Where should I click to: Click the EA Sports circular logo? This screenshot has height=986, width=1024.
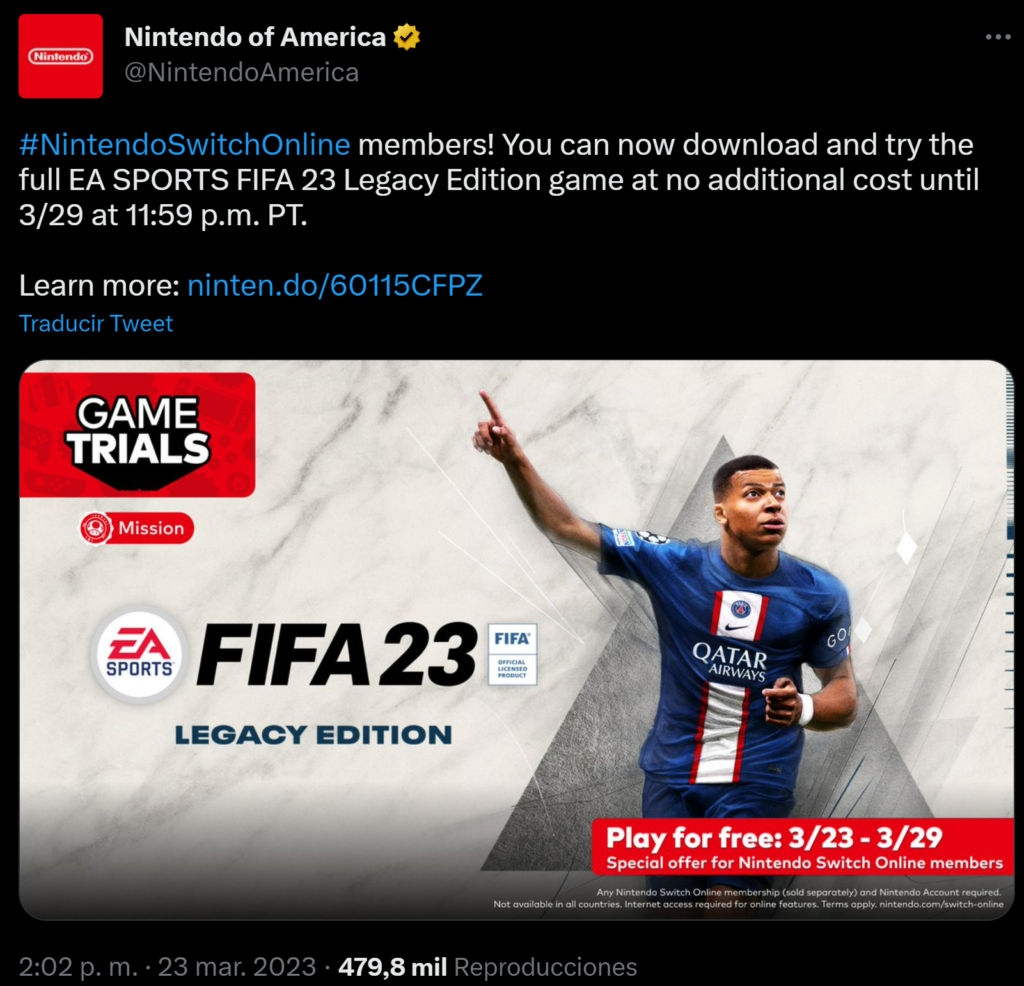pos(139,654)
